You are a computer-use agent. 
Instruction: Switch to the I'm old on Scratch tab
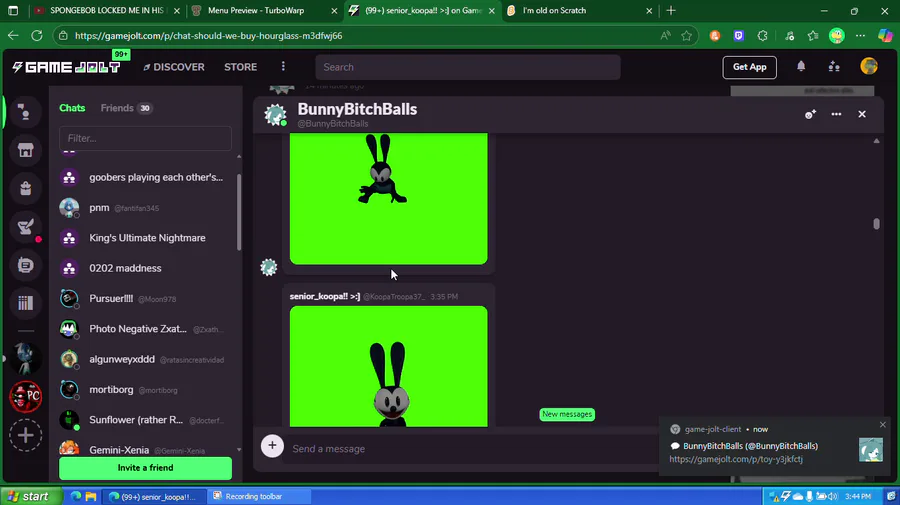point(579,10)
